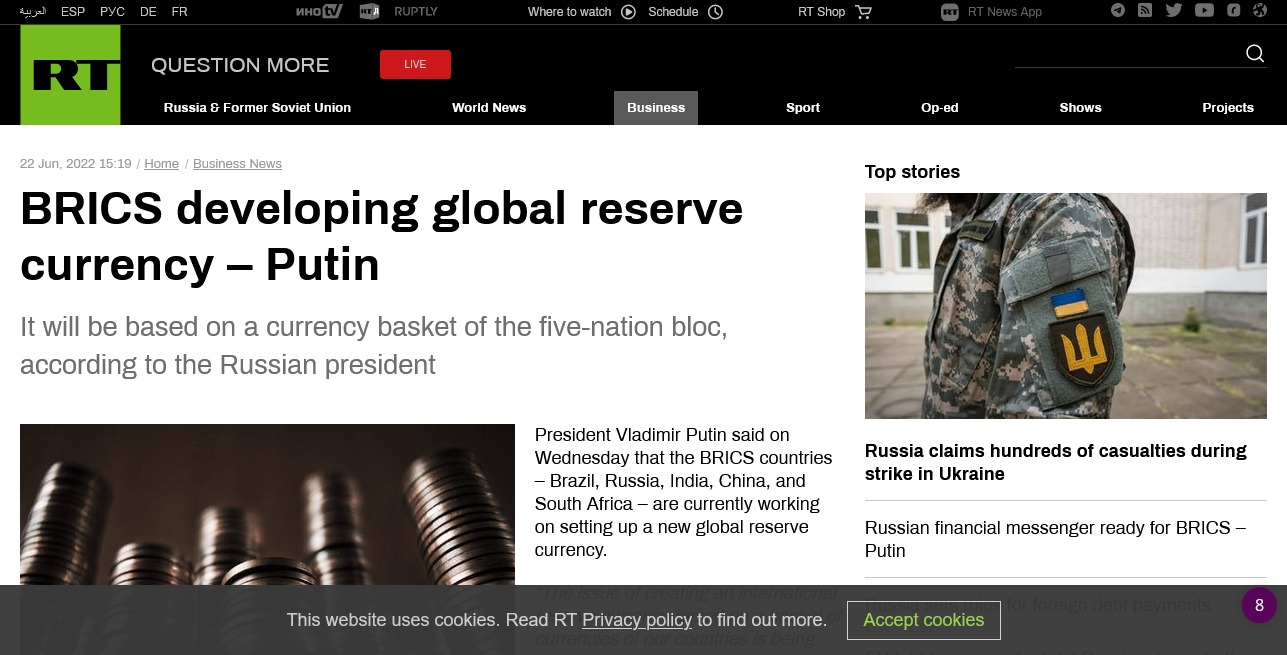Open the InoTV logo link
The width and height of the screenshot is (1287, 655).
click(x=320, y=12)
